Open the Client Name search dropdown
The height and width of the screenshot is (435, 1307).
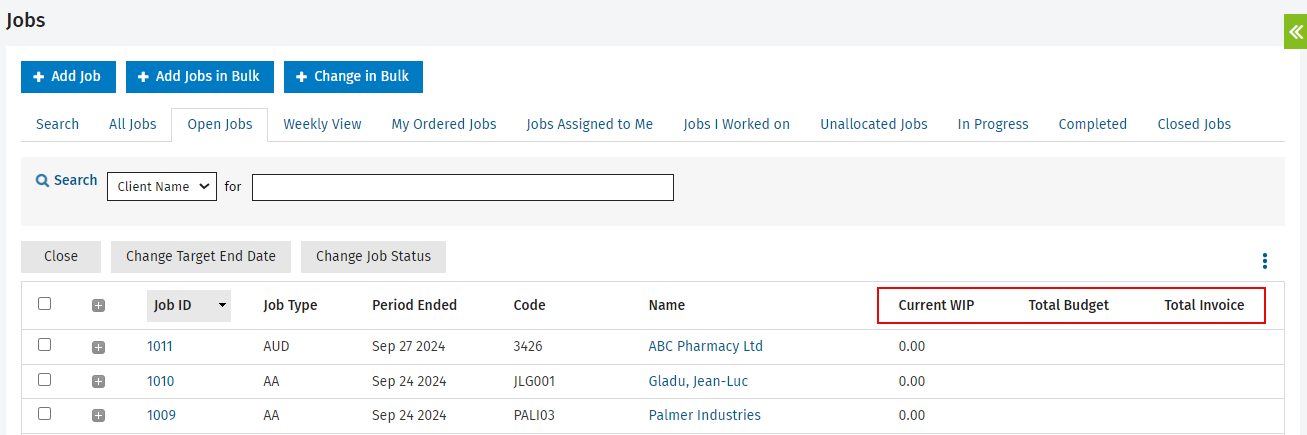click(162, 186)
